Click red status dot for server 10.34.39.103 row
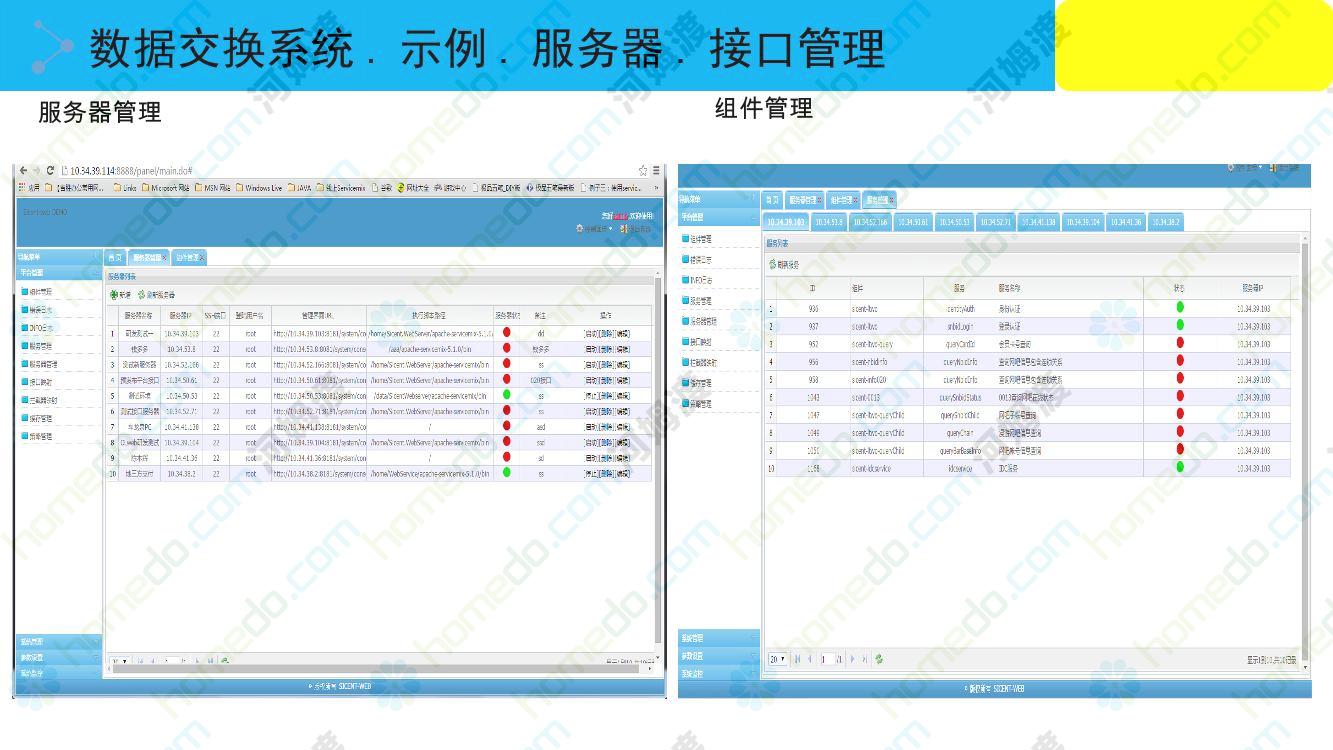1333x750 pixels. pyautogui.click(x=506, y=333)
